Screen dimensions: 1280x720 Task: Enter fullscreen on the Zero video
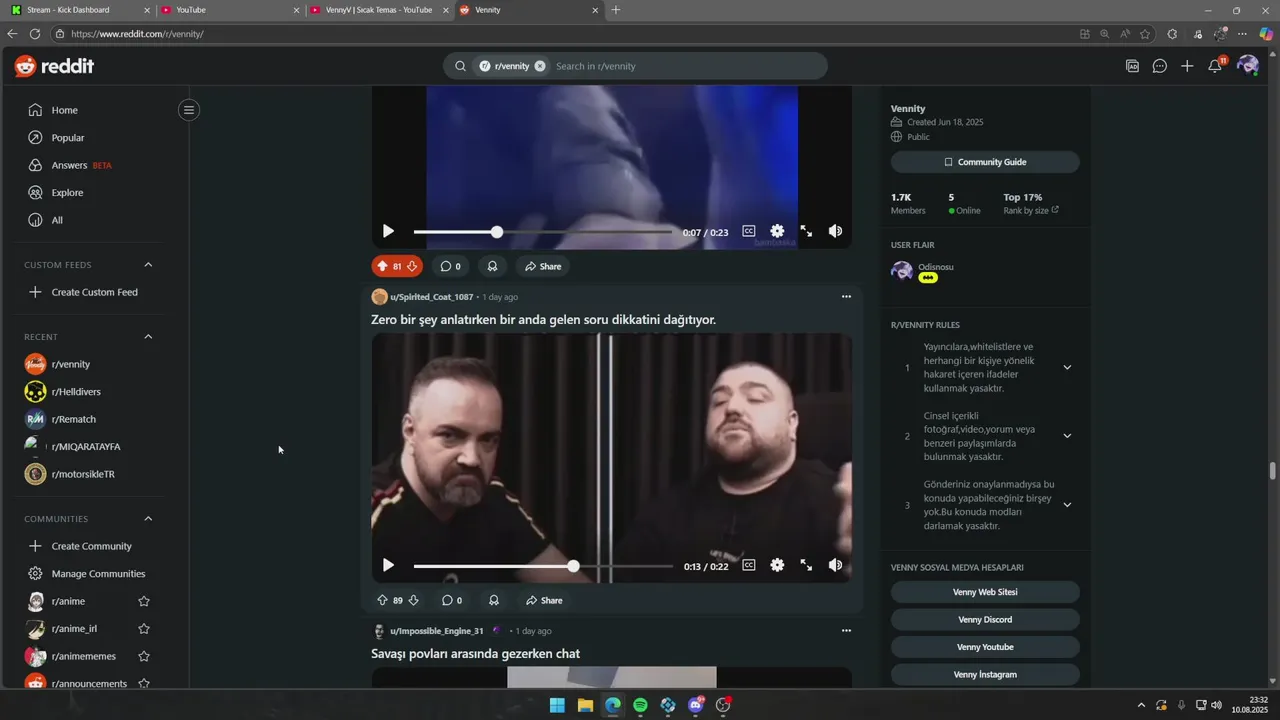[x=806, y=565]
